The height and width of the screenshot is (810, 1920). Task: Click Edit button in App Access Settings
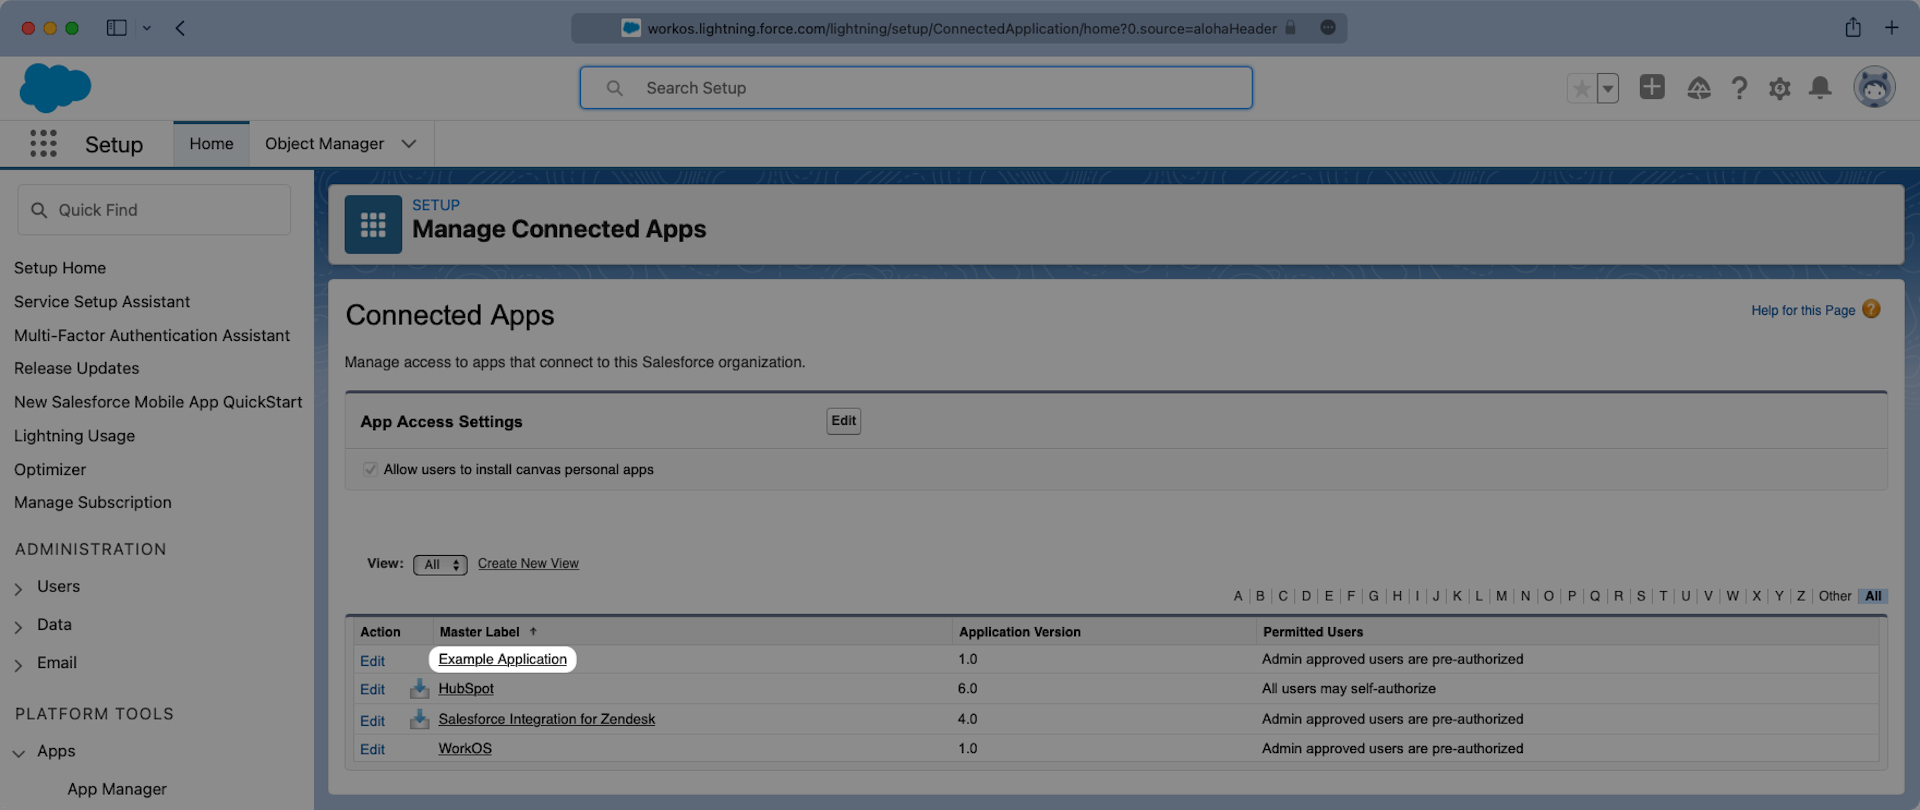coord(843,421)
